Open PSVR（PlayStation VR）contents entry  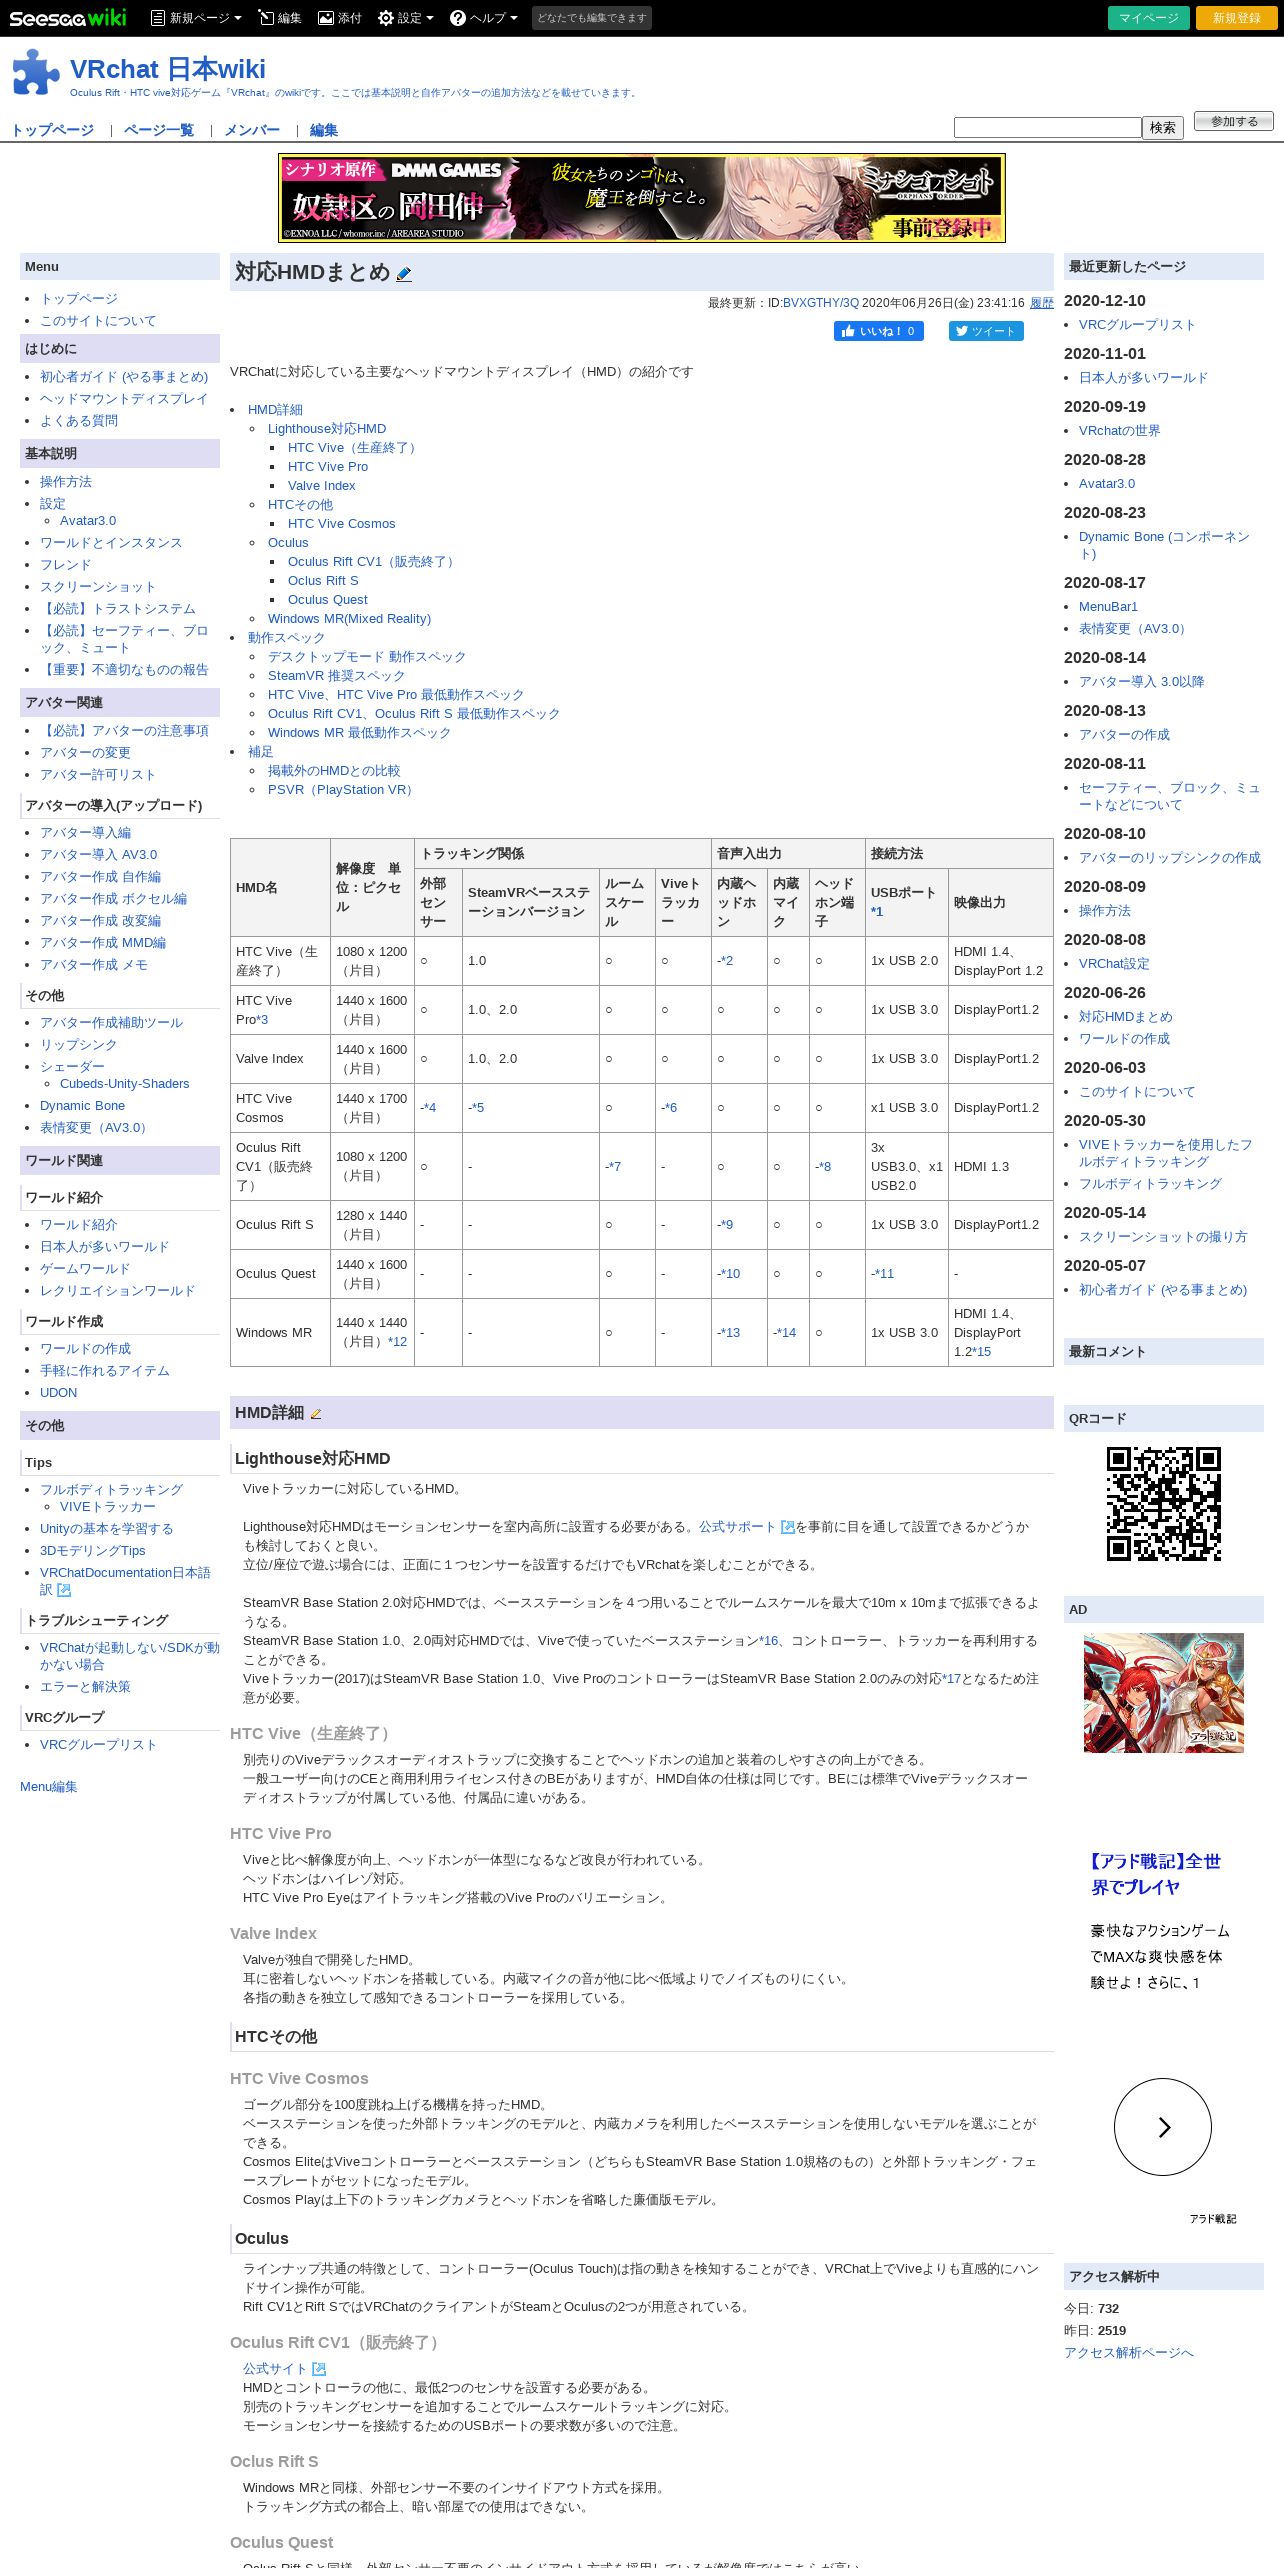click(343, 790)
